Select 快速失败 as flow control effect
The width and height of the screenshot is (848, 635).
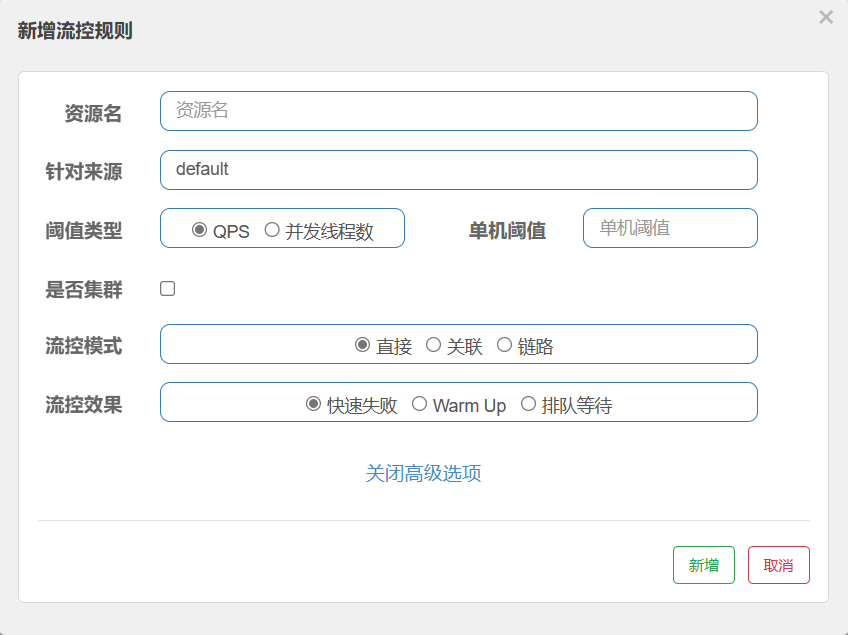click(x=313, y=404)
